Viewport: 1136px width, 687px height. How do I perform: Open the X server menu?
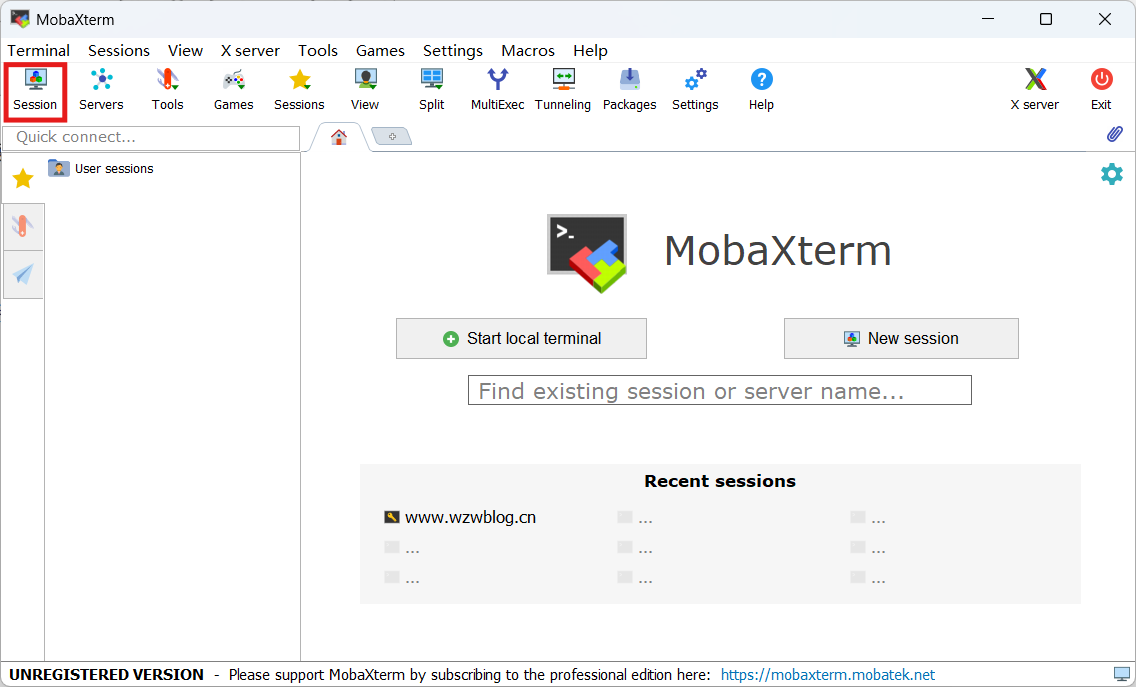point(250,50)
